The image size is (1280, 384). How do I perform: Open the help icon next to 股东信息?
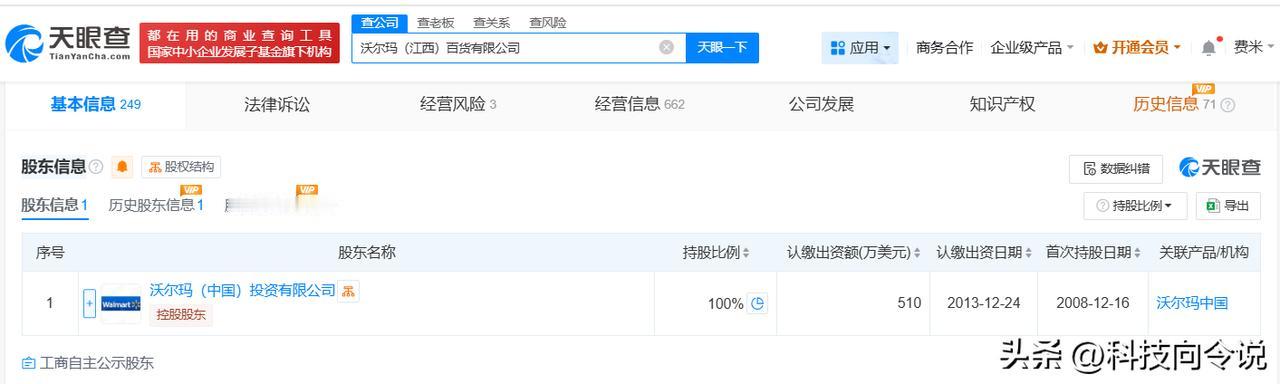[x=96, y=167]
